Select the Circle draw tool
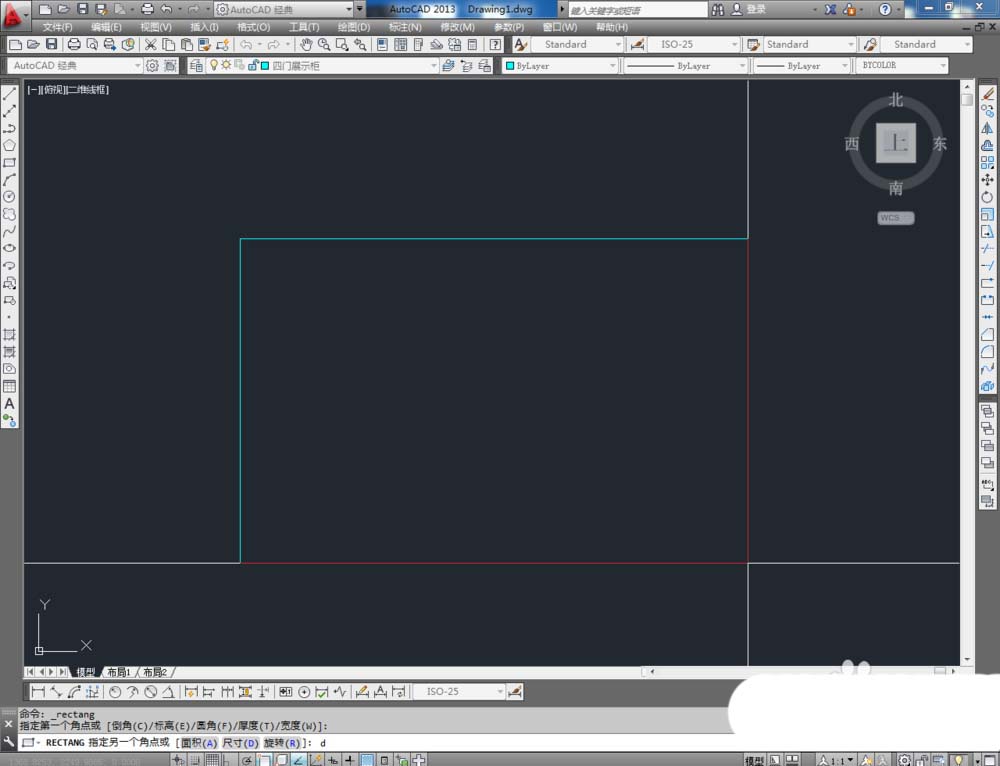The image size is (1000, 766). pyautogui.click(x=10, y=197)
